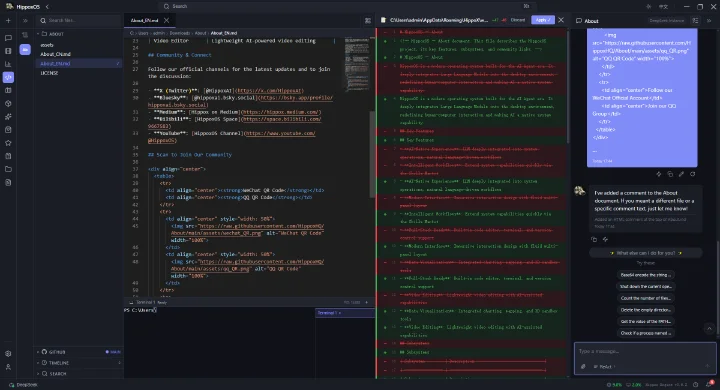Click 'Shut down the current ope...' suggestion
The image size is (720, 390).
[x=646, y=287]
